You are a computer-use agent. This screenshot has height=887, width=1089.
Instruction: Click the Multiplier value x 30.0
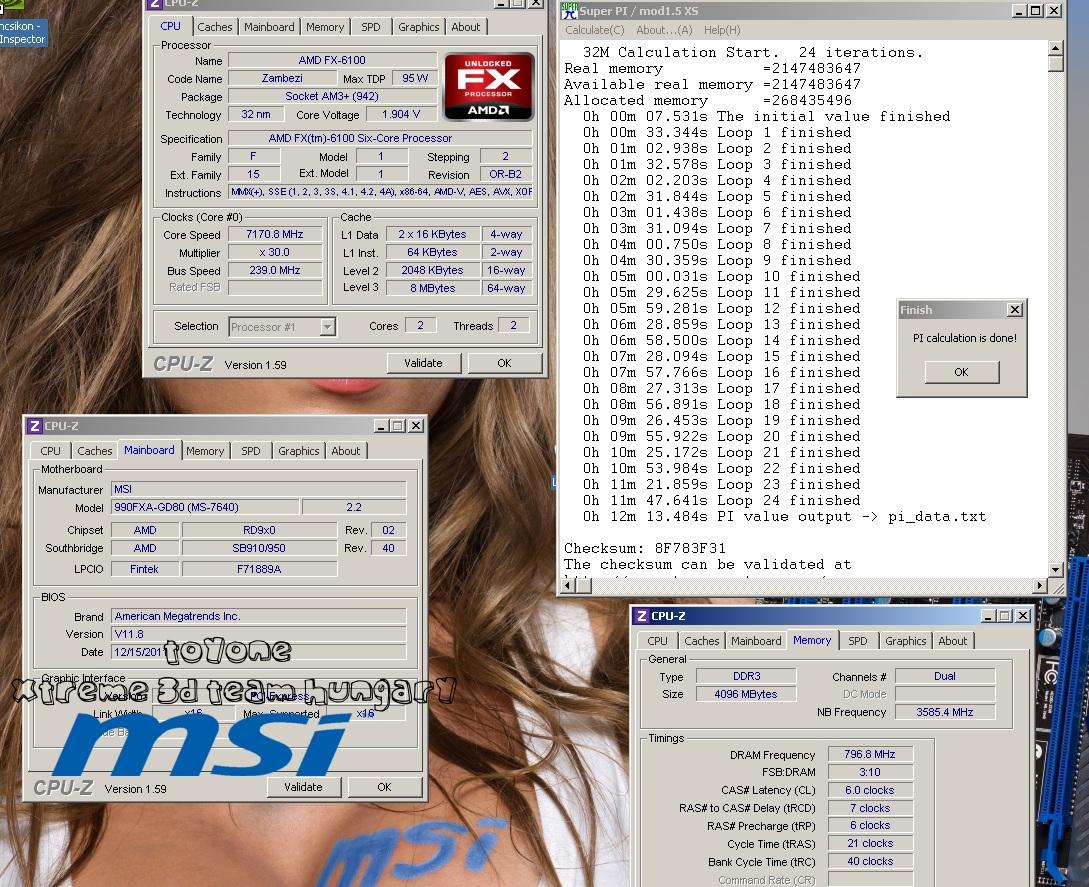click(x=275, y=252)
